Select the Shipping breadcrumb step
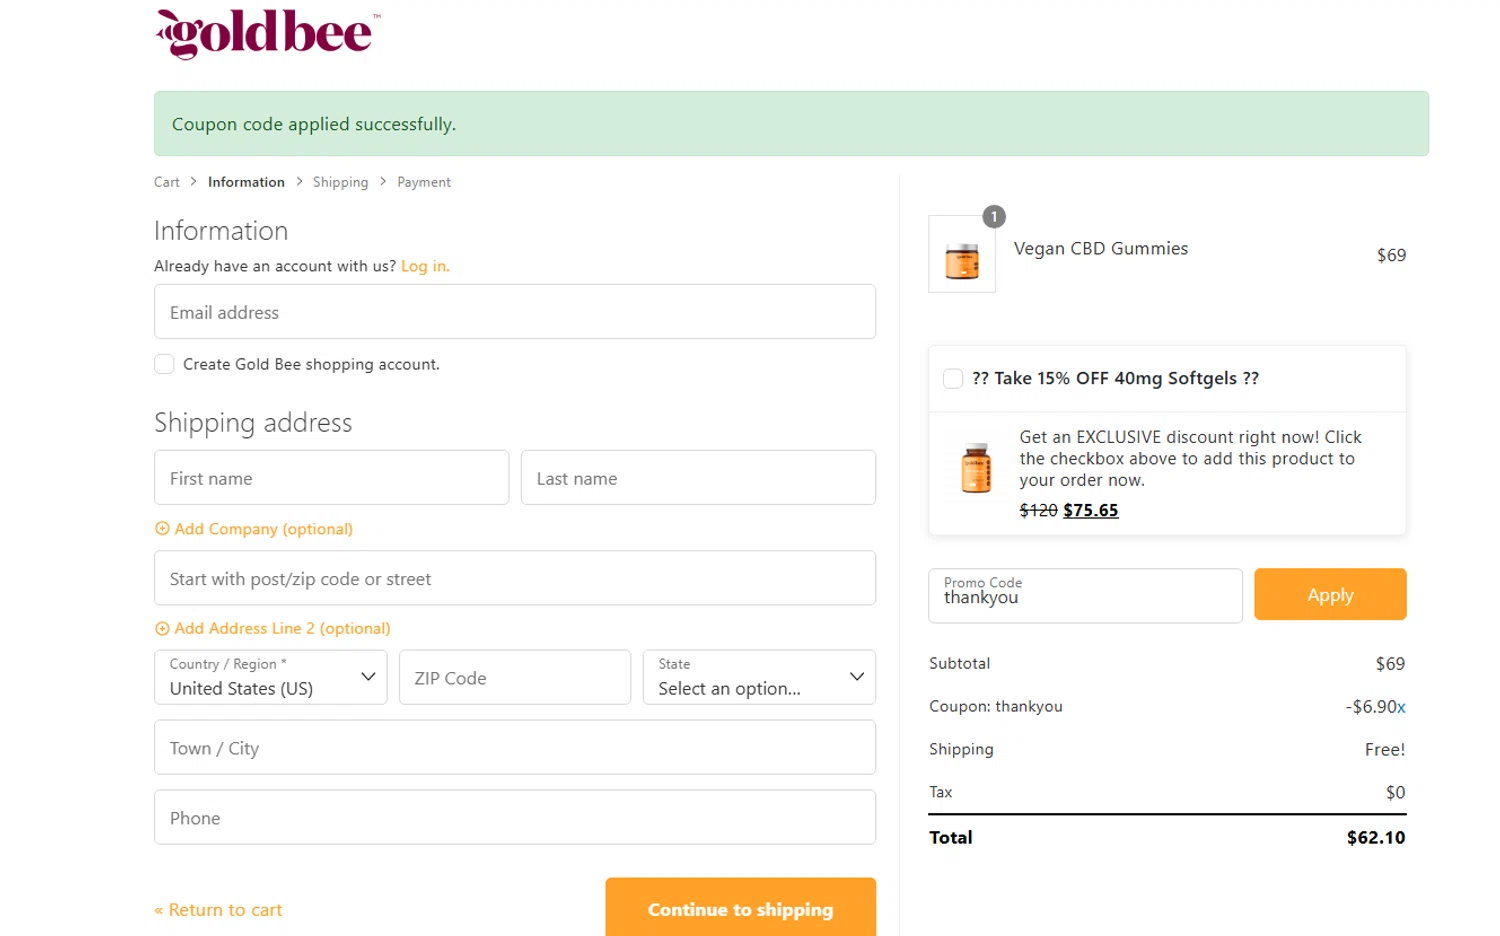This screenshot has width=1500, height=936. (x=340, y=182)
